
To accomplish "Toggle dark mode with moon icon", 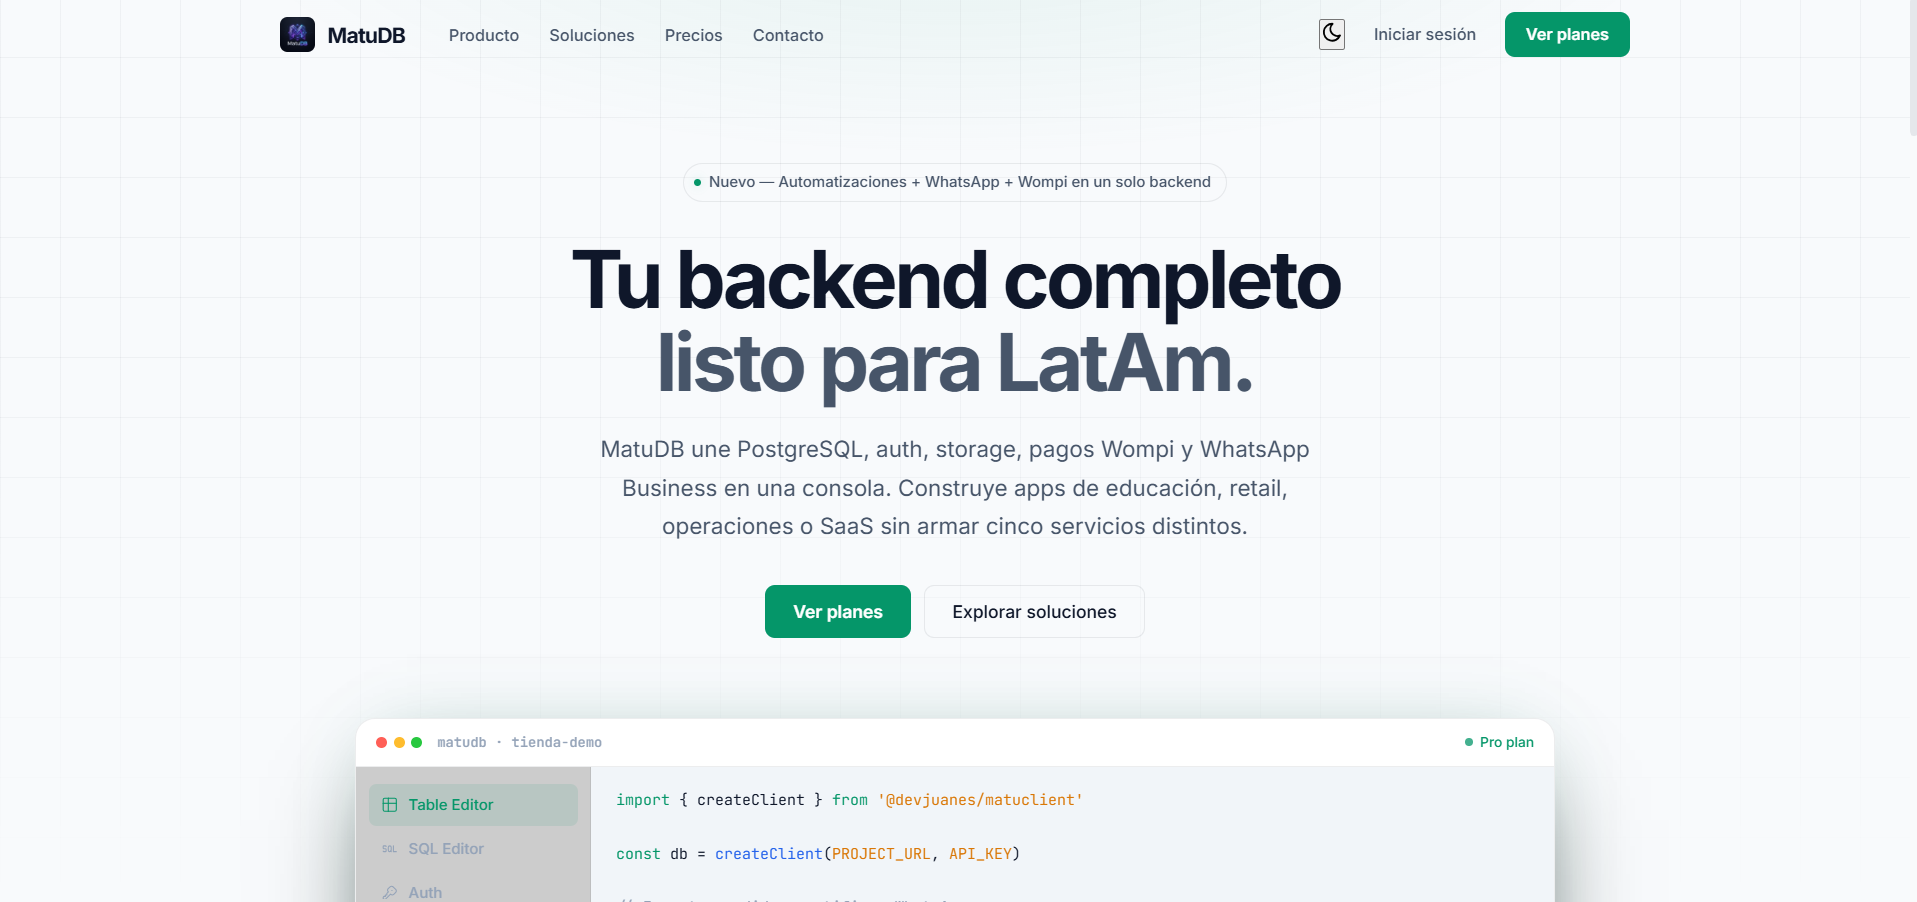I will click(1331, 34).
